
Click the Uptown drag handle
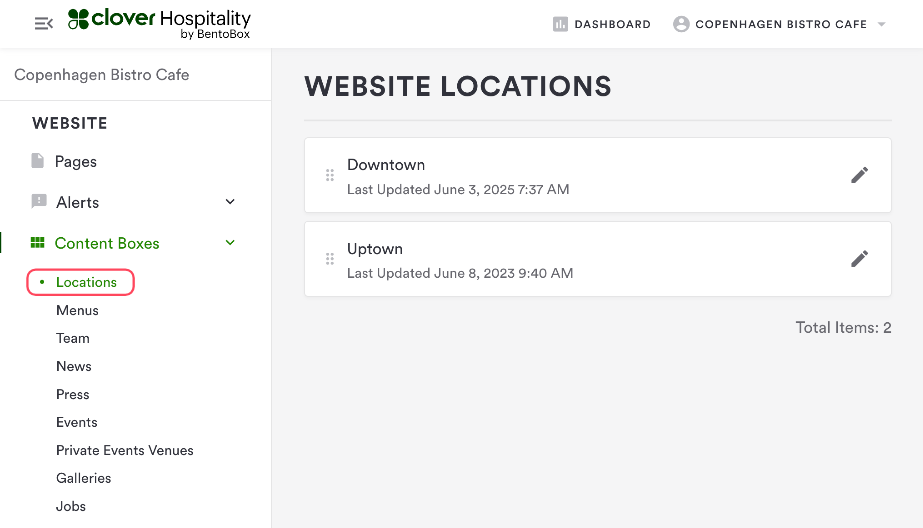330,259
